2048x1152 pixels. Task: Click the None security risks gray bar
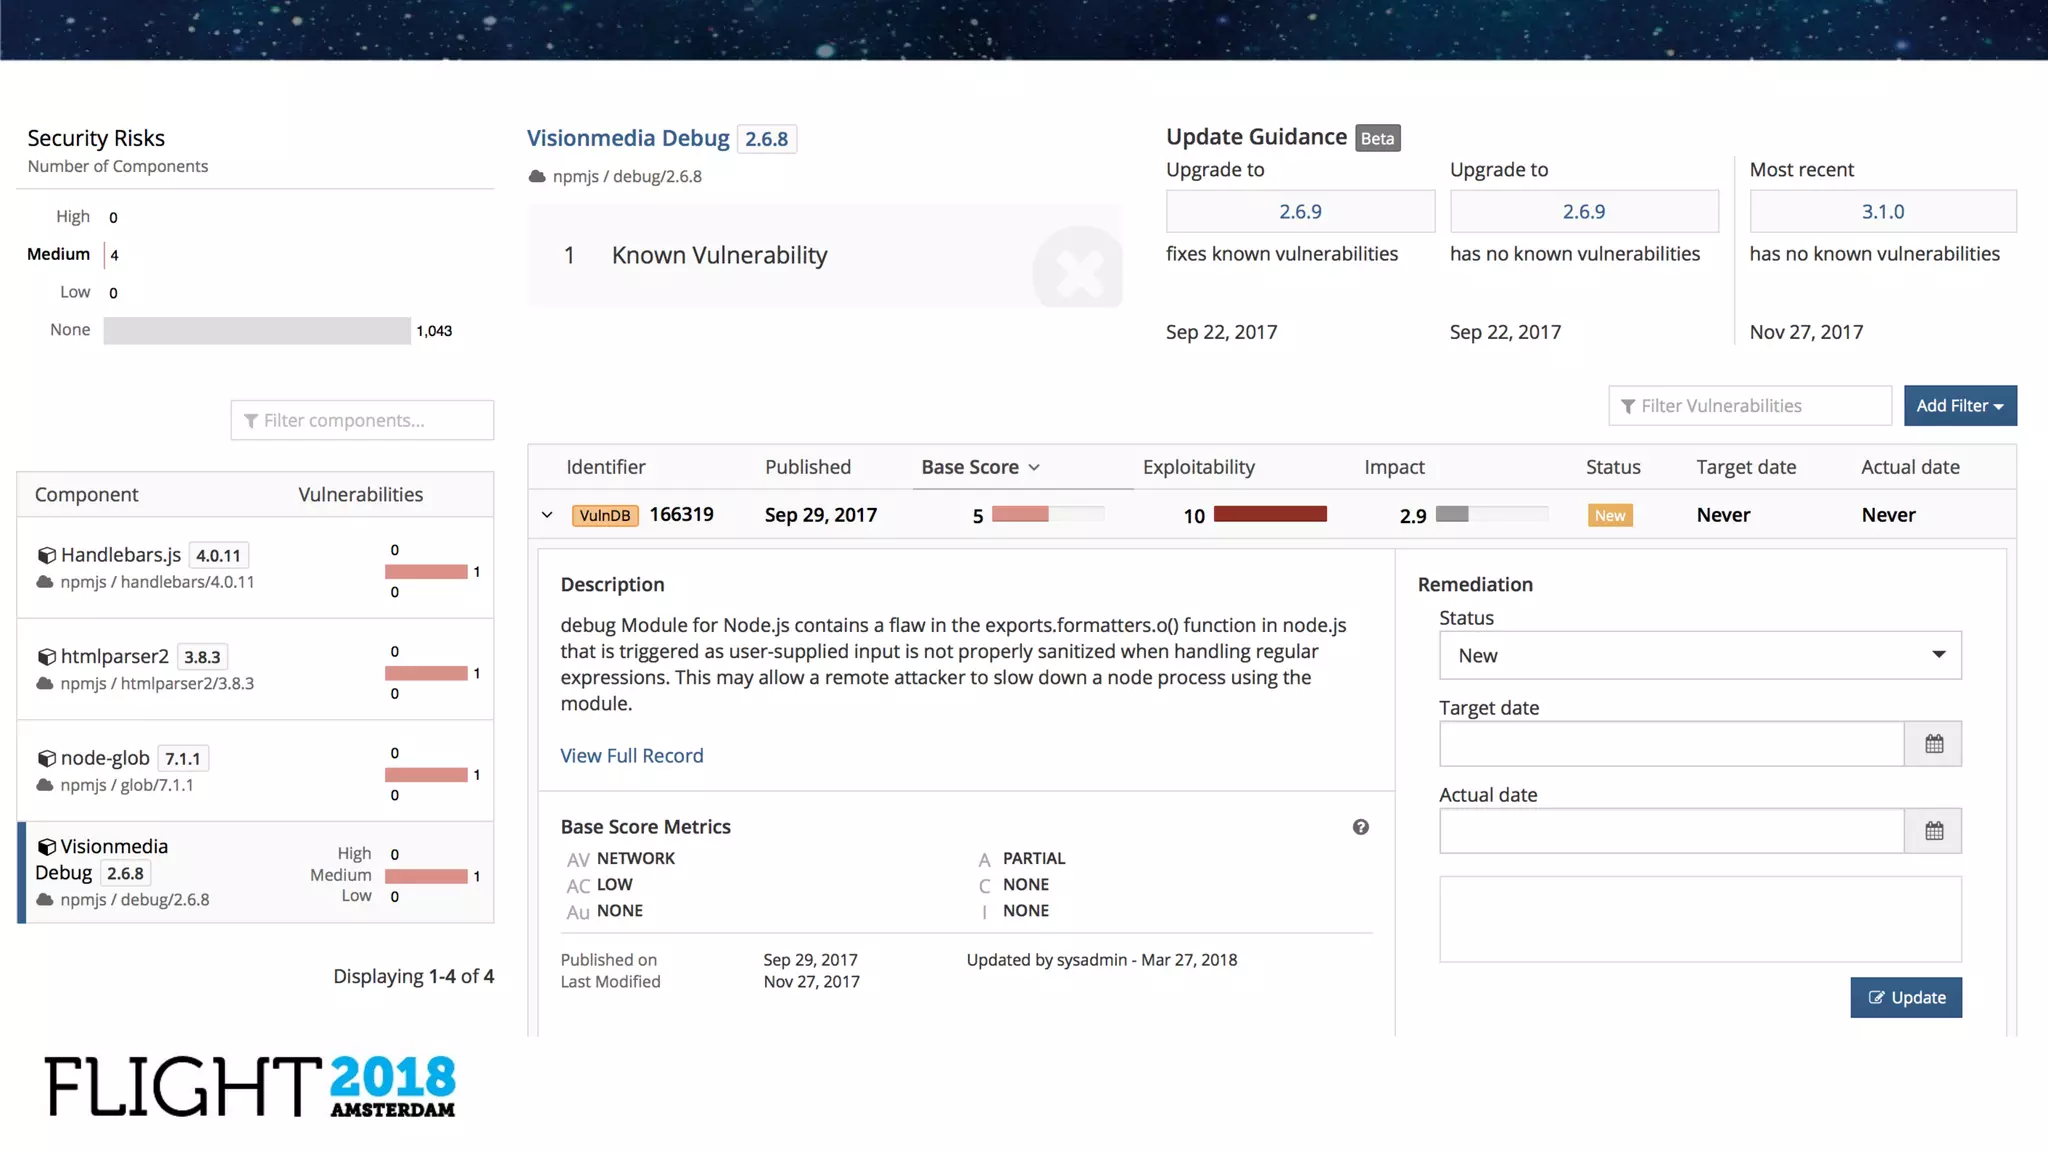point(257,331)
